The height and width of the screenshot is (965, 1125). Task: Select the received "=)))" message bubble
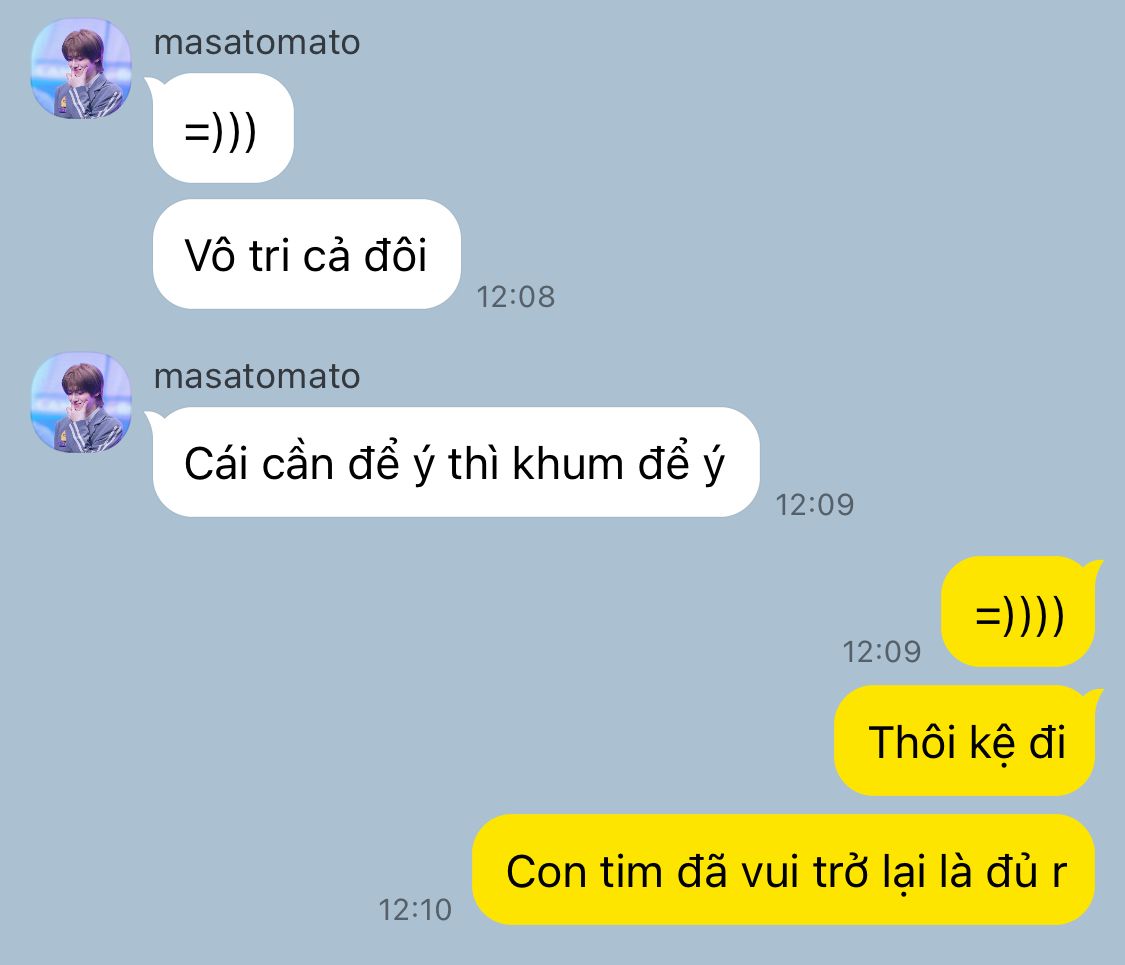click(x=222, y=128)
